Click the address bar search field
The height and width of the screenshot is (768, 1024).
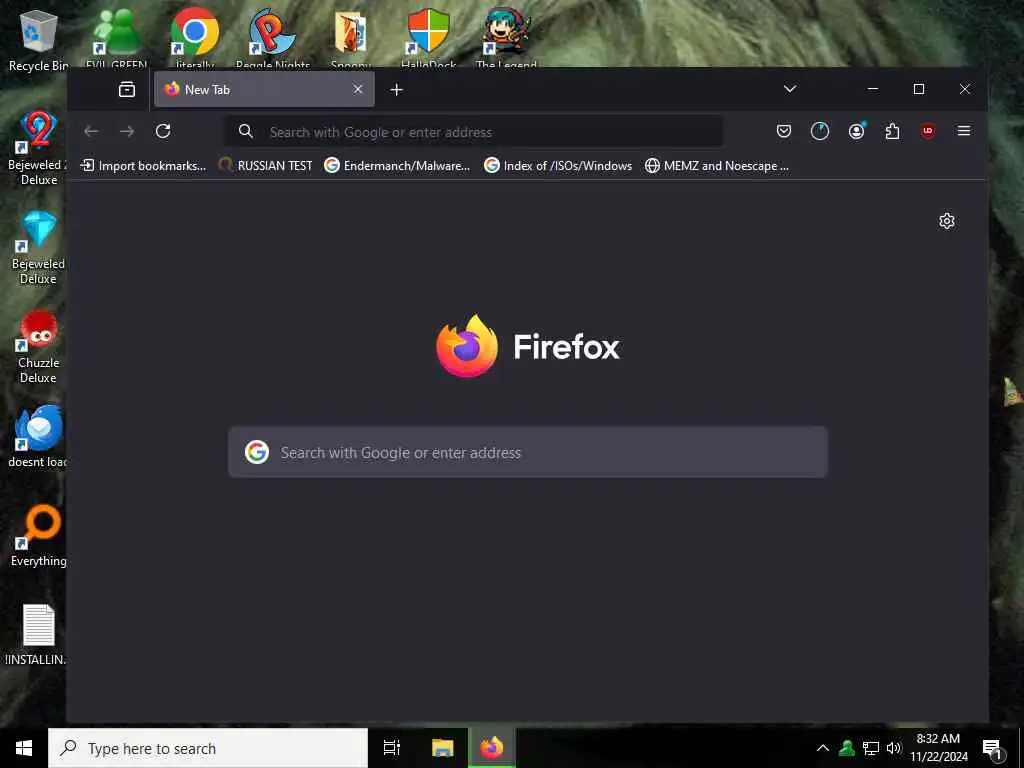tap(474, 132)
